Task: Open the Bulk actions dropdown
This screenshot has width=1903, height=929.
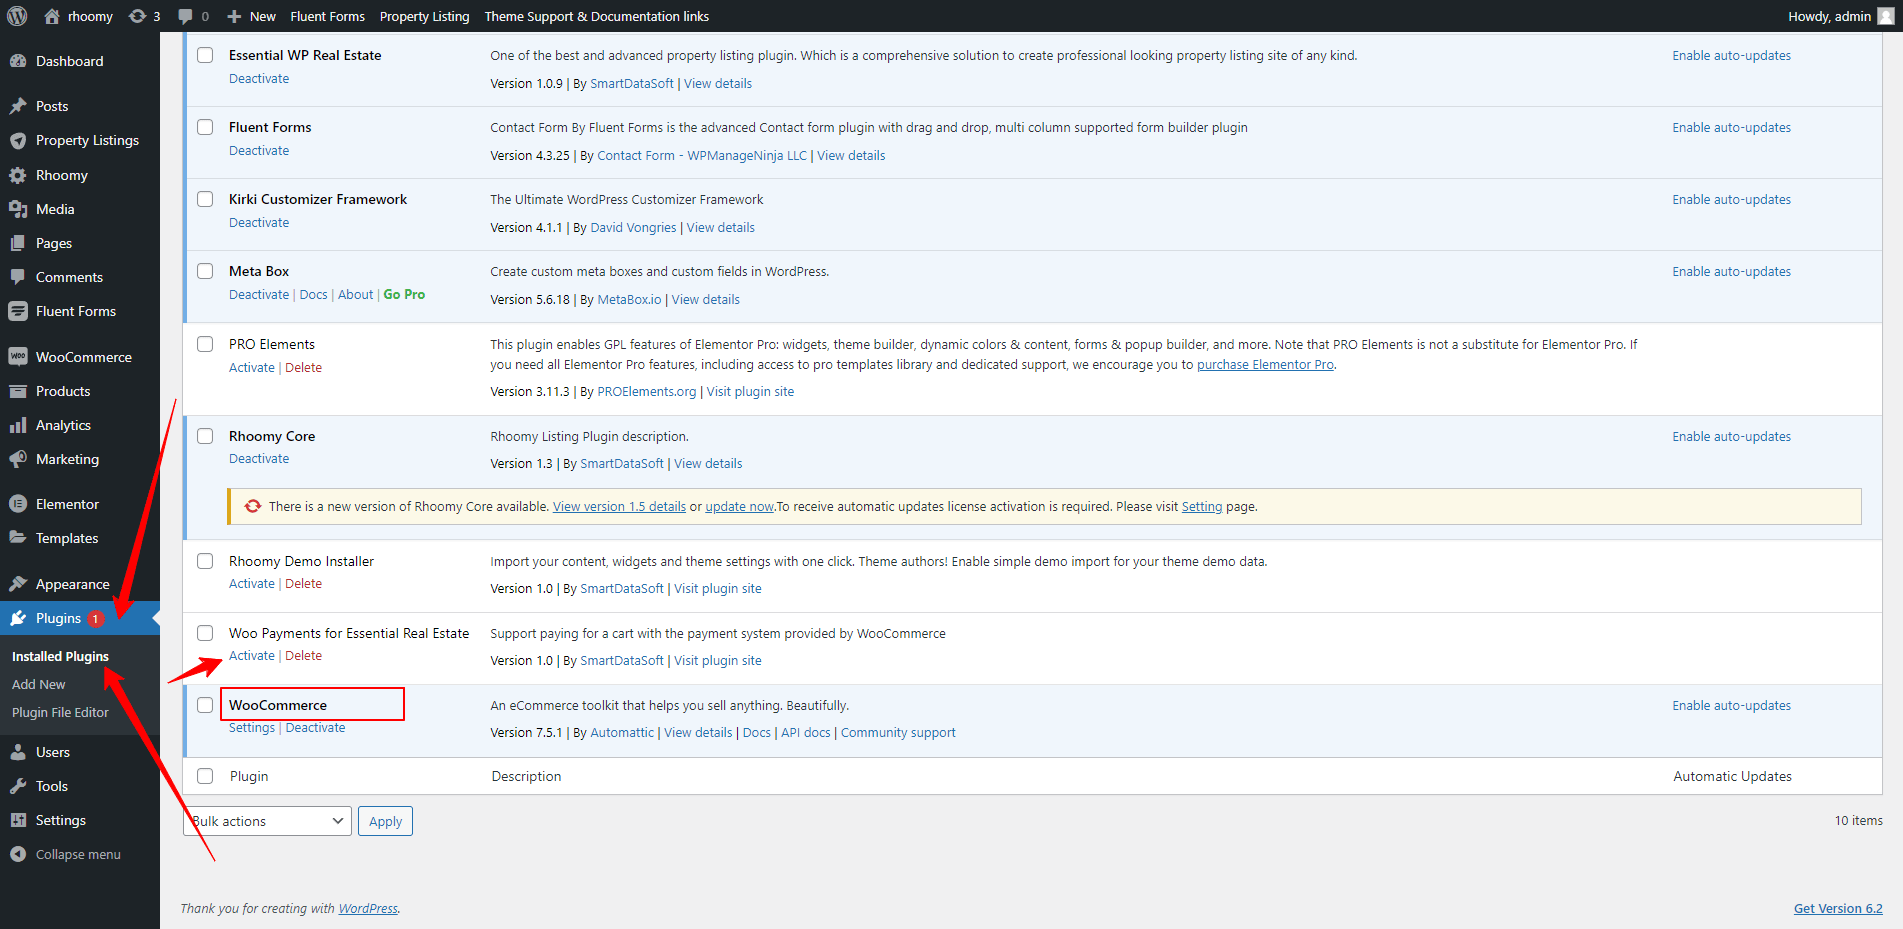Action: point(266,820)
